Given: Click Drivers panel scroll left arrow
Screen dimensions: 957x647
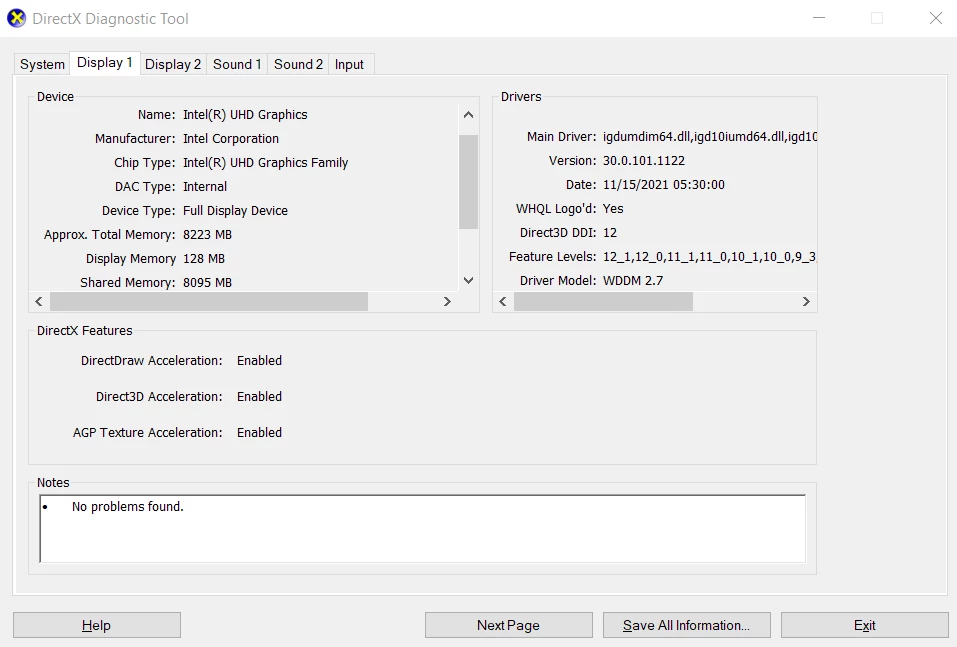Looking at the screenshot, I should pos(503,302).
